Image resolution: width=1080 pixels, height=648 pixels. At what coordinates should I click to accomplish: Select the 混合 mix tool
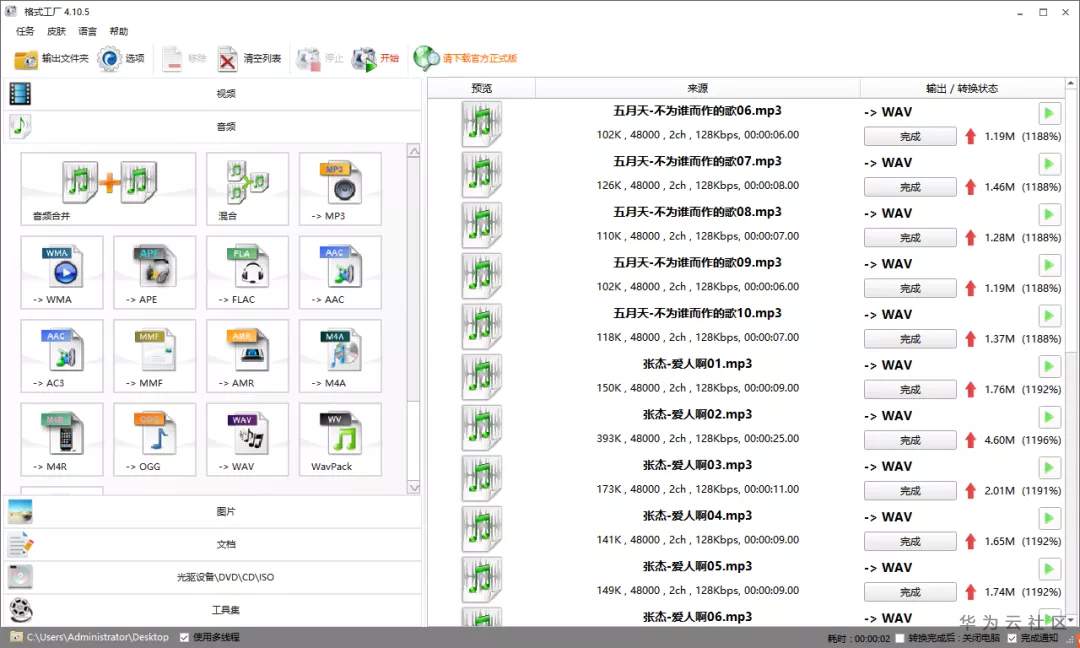[x=247, y=189]
